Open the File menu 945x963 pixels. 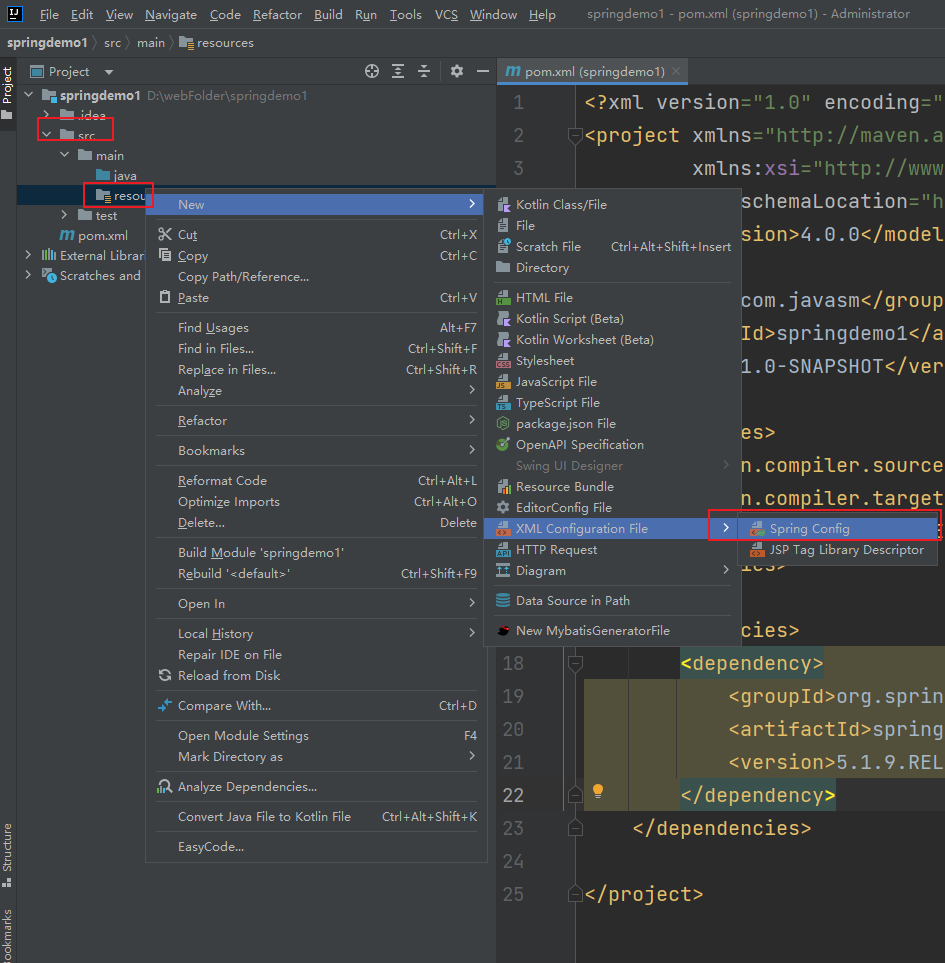49,14
